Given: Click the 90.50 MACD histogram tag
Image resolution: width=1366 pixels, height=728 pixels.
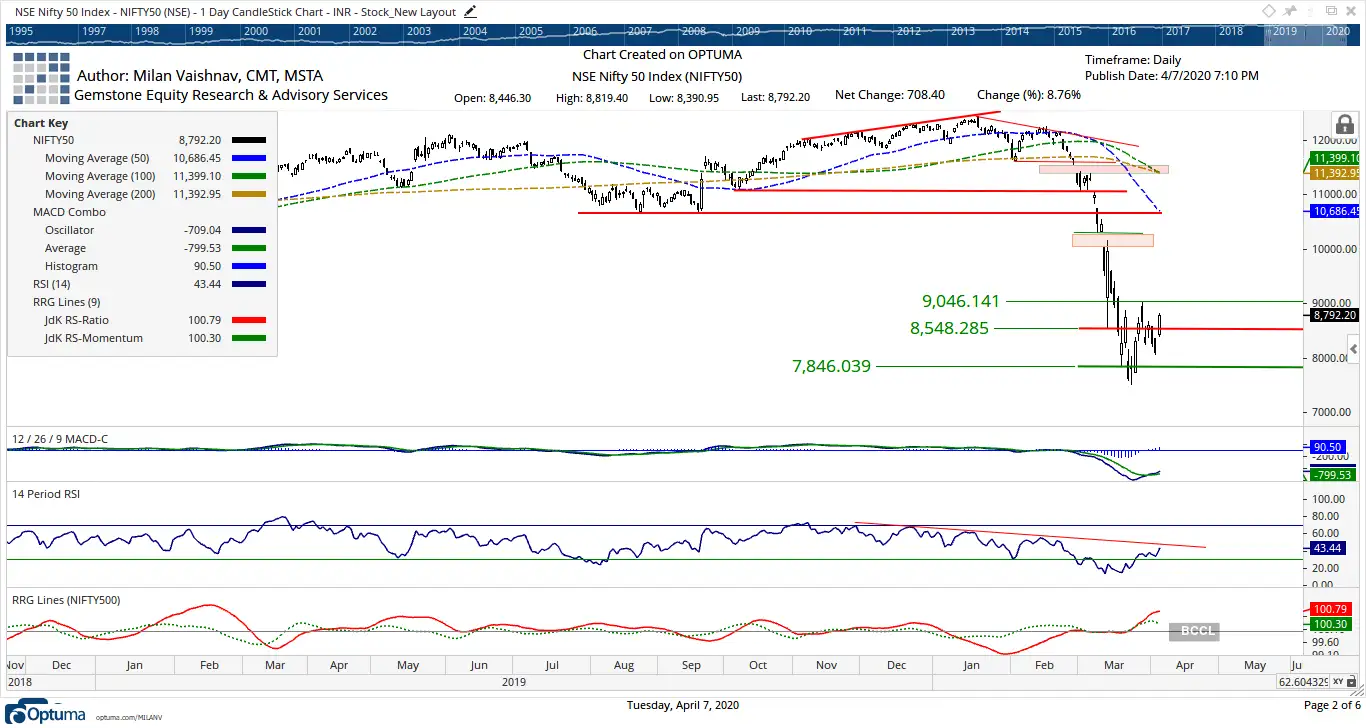Looking at the screenshot, I should [1326, 447].
